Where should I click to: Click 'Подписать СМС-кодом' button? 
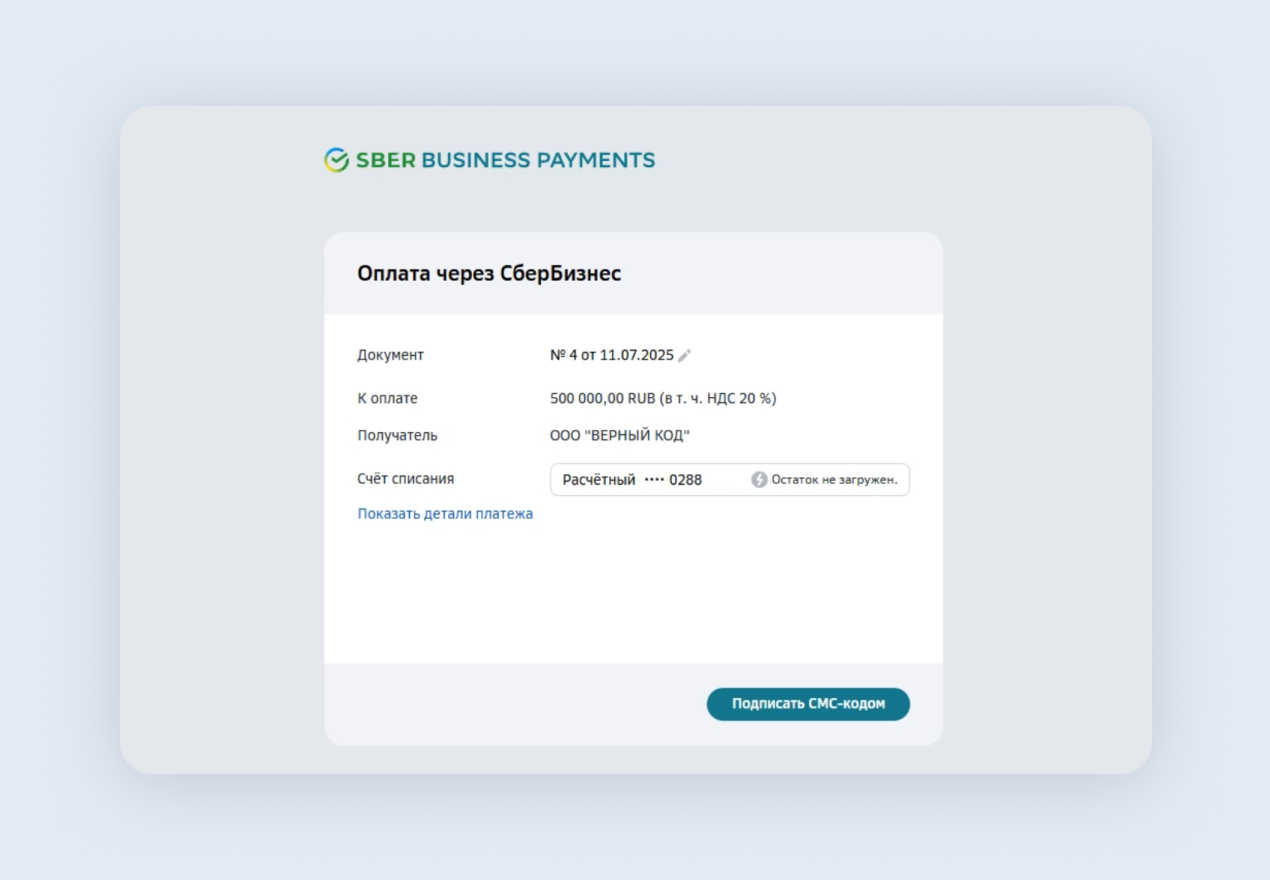(808, 704)
